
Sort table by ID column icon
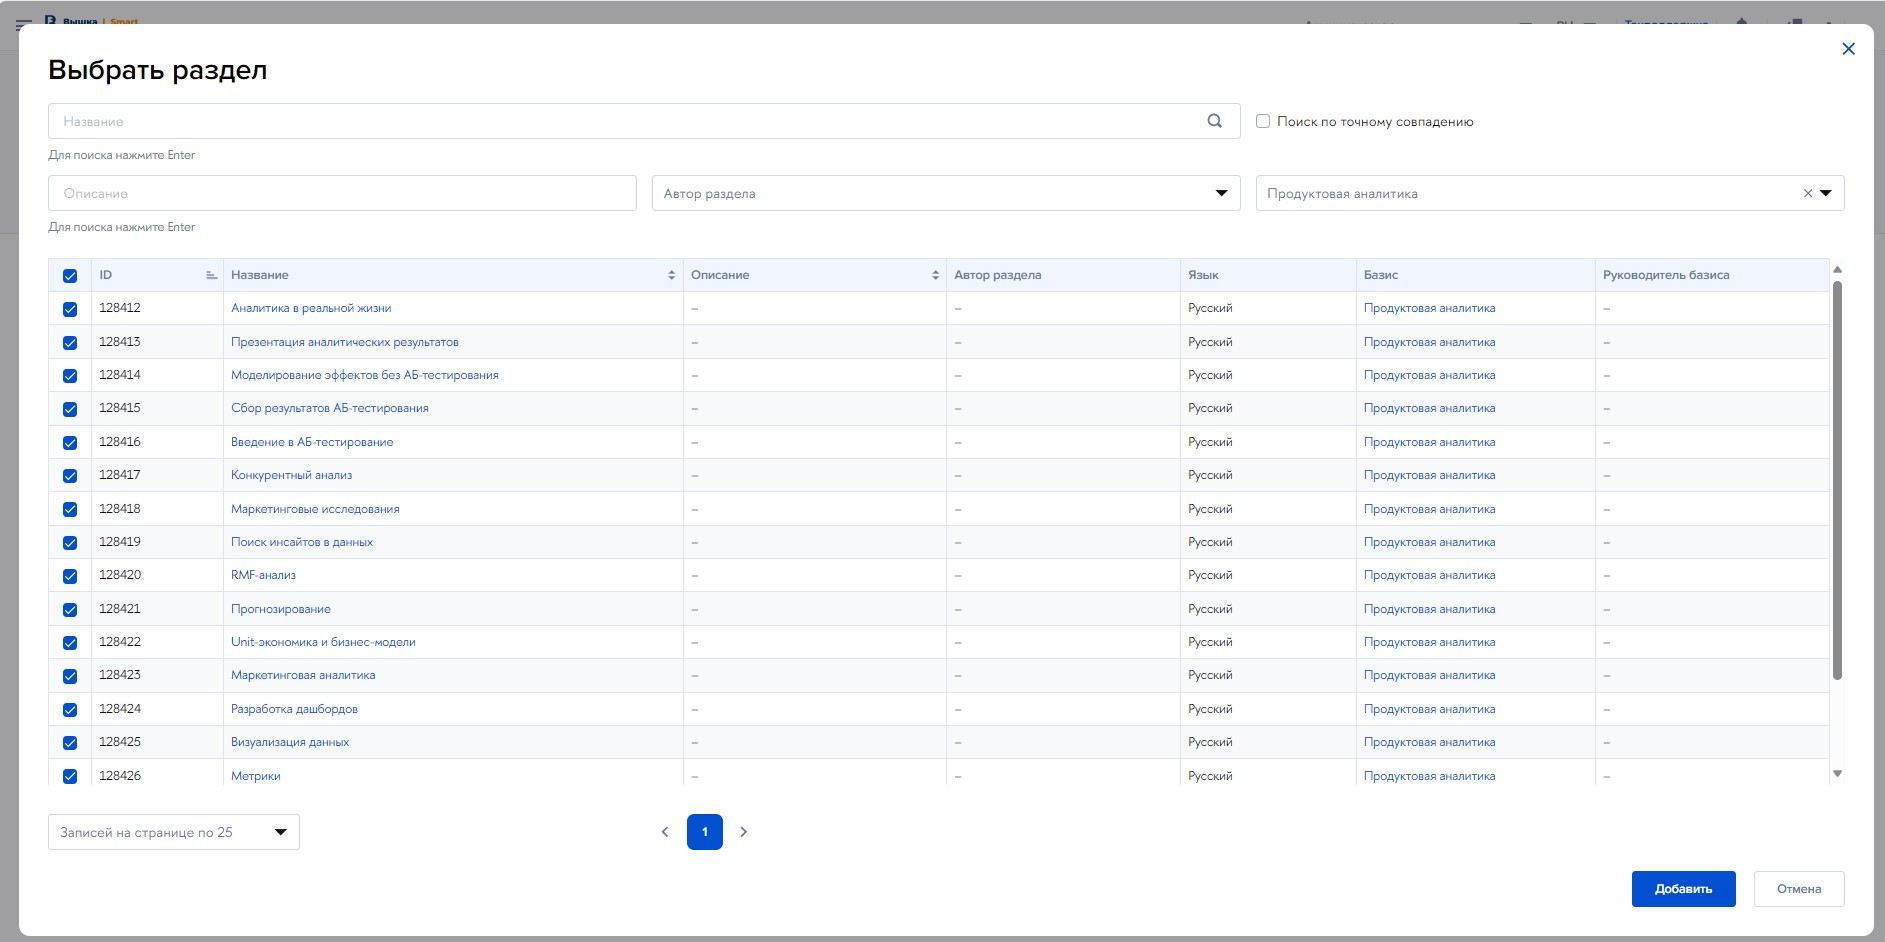pyautogui.click(x=211, y=275)
